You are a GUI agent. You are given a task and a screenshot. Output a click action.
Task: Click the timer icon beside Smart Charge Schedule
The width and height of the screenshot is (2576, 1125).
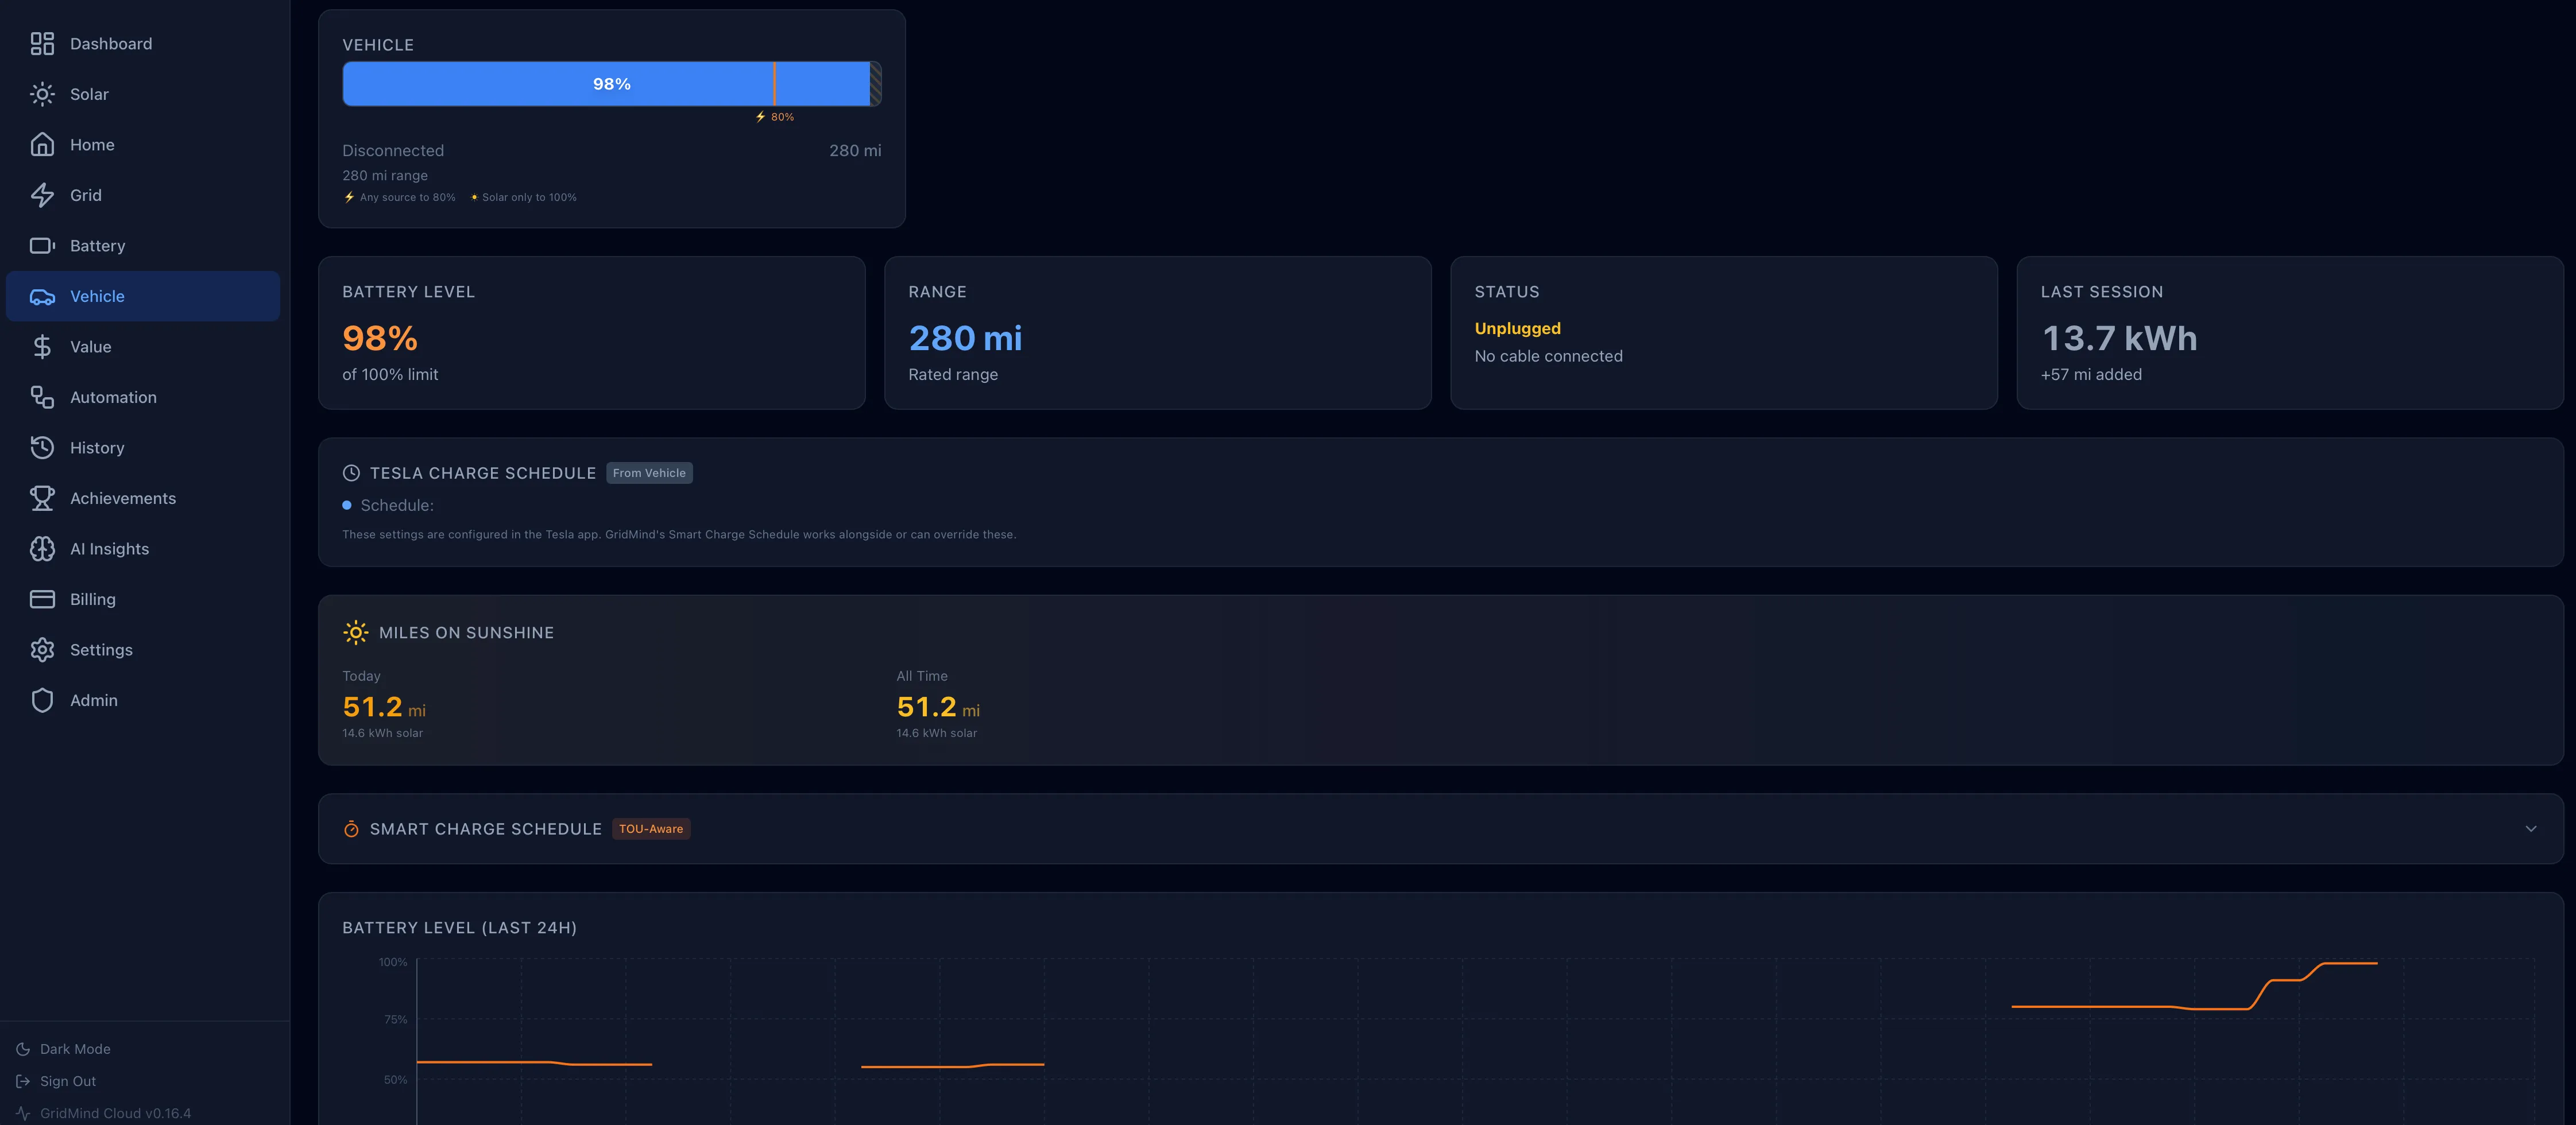coord(351,829)
